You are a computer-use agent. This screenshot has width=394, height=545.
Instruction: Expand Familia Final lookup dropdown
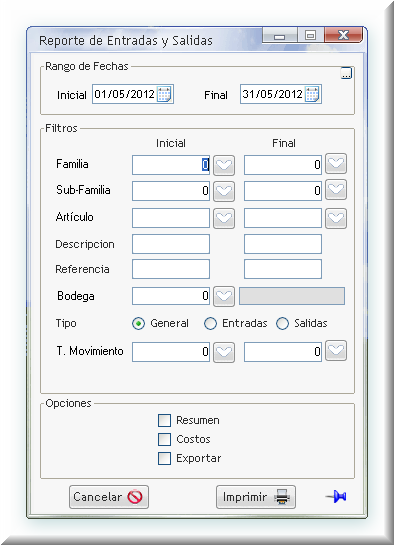[x=336, y=163]
